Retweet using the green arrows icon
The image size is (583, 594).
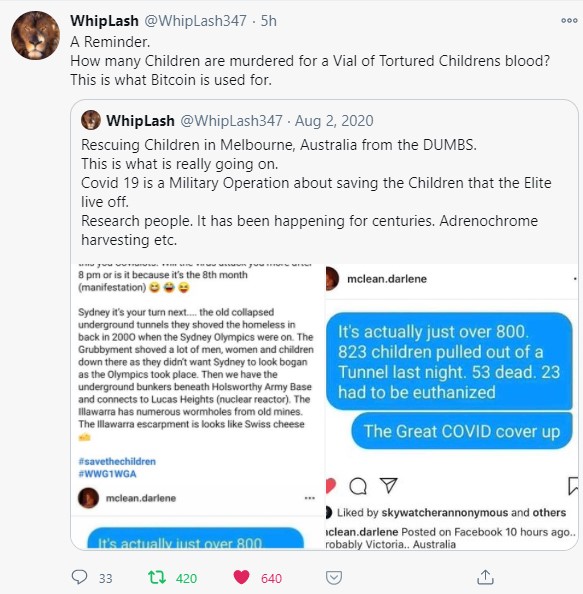click(x=157, y=577)
